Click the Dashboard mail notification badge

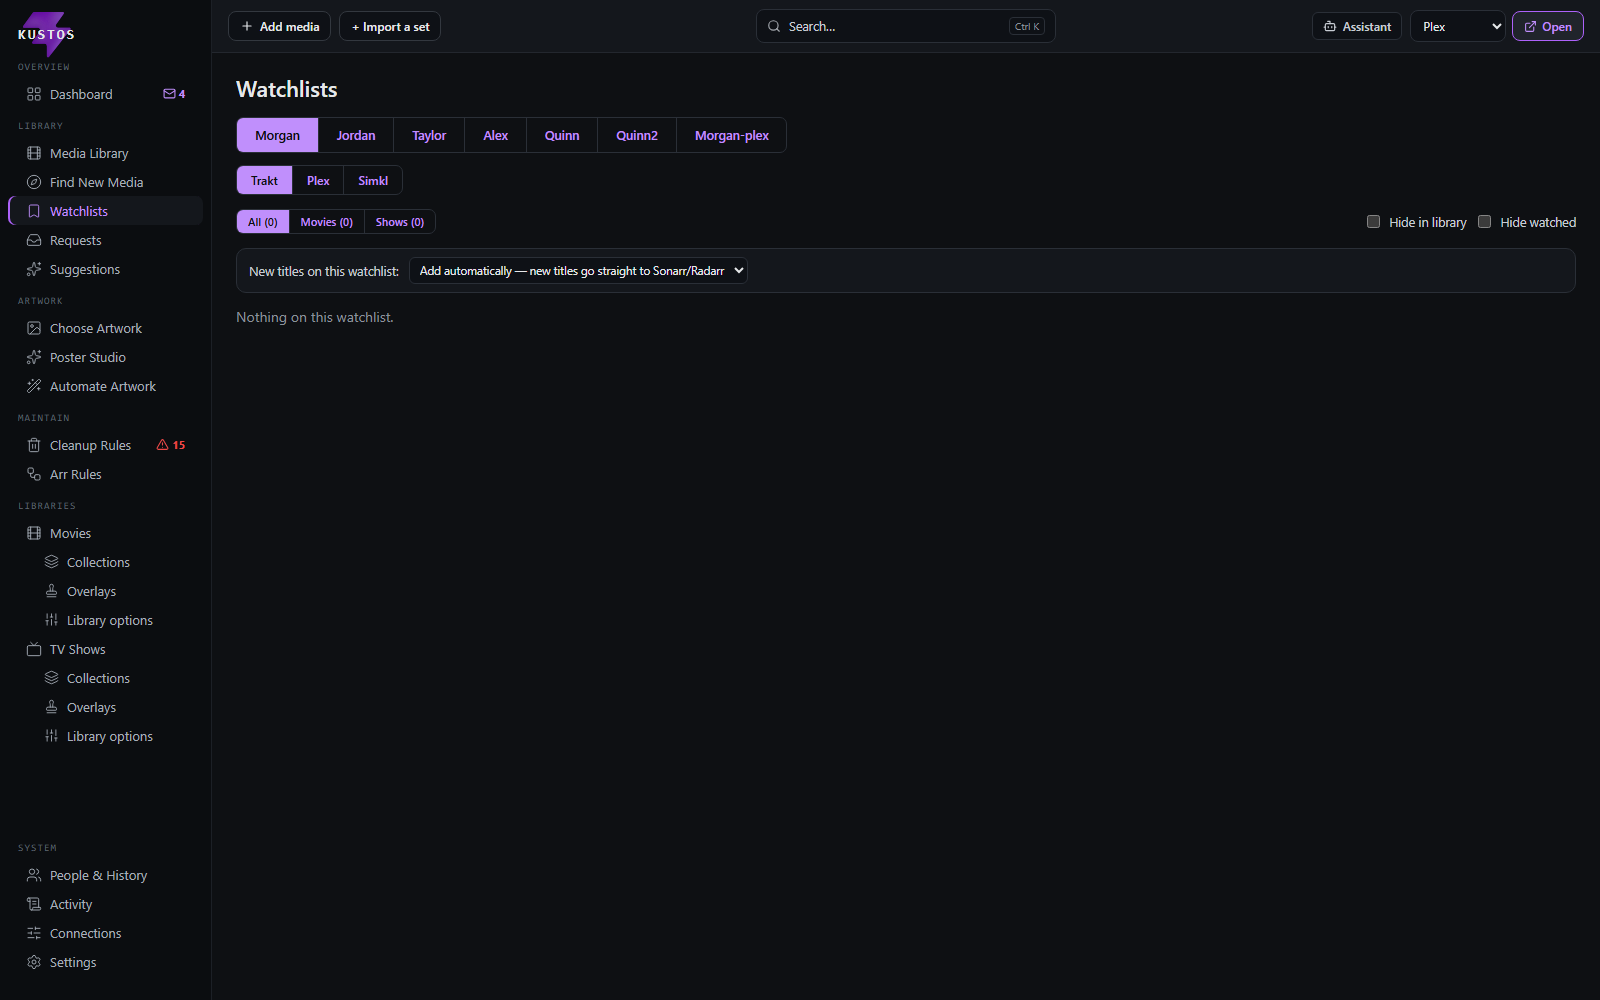(x=174, y=94)
